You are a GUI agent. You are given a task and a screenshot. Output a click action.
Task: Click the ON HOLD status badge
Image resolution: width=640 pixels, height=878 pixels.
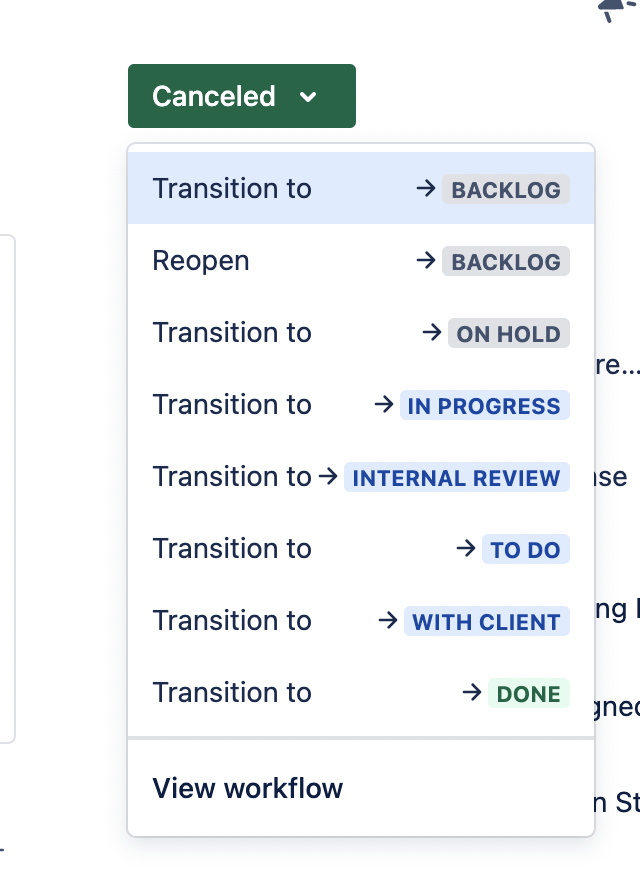click(508, 333)
